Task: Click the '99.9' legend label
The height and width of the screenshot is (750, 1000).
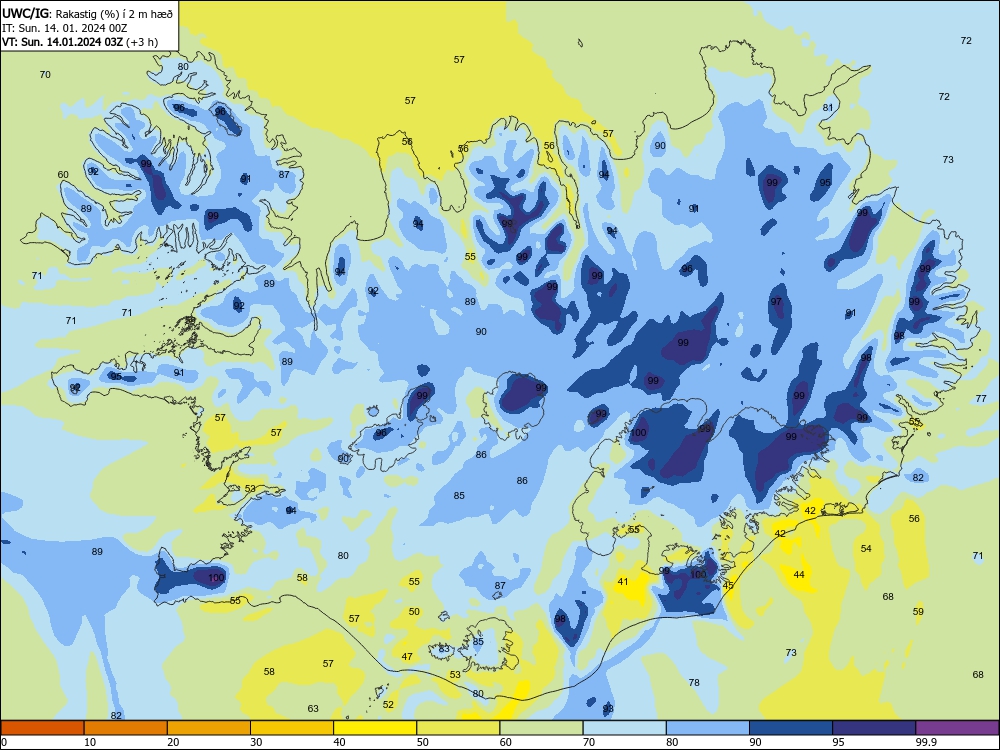Action: click(x=926, y=742)
